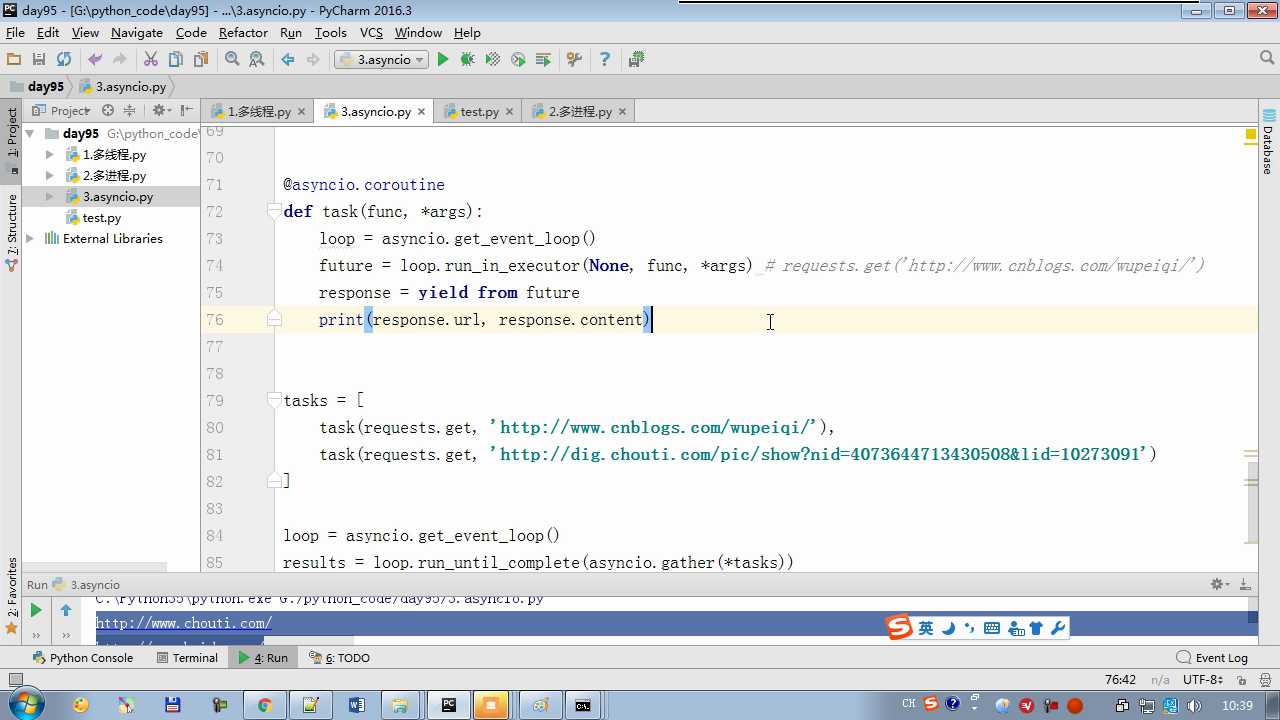Open Run panel gear settings
1280x720 pixels.
click(x=1220, y=584)
